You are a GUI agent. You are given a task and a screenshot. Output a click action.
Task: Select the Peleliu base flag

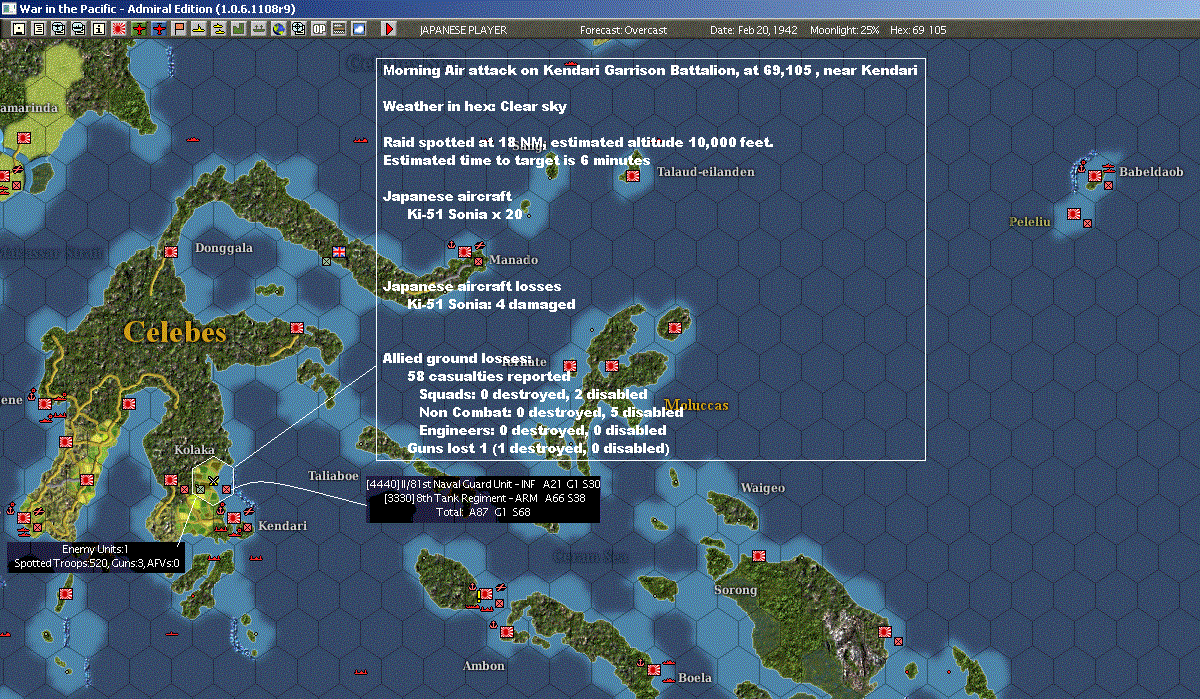[x=1074, y=214]
